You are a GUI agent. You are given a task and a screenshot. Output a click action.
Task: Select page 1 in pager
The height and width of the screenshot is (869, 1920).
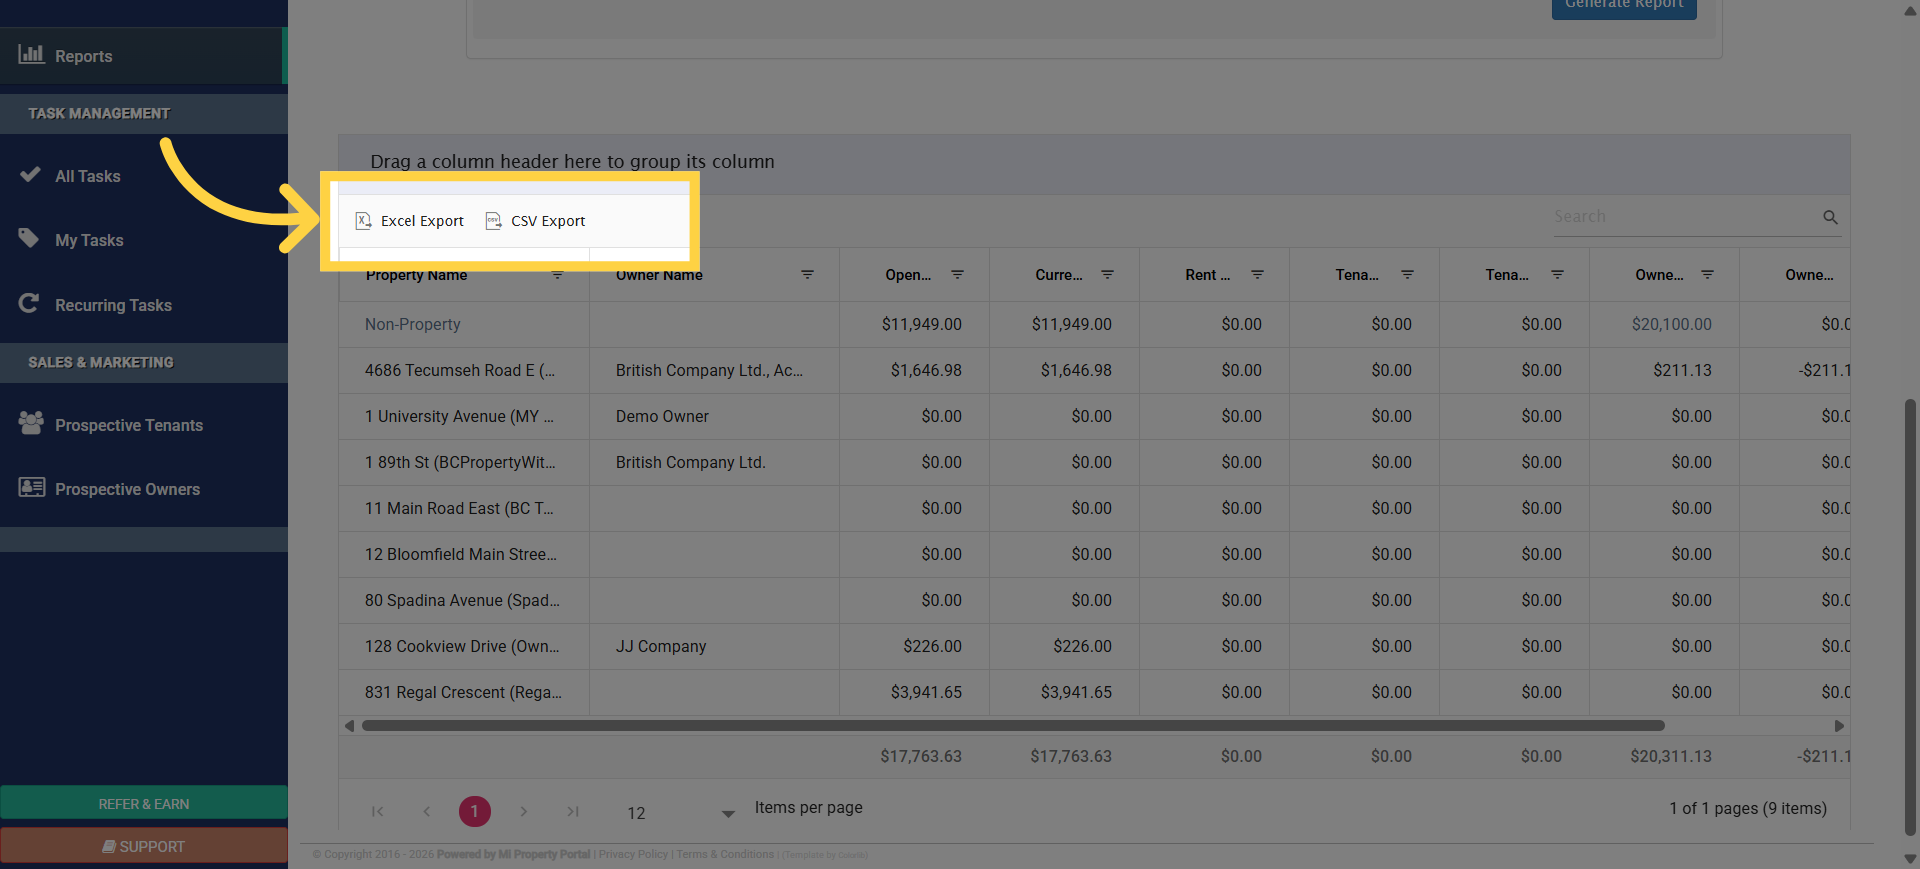pos(475,811)
